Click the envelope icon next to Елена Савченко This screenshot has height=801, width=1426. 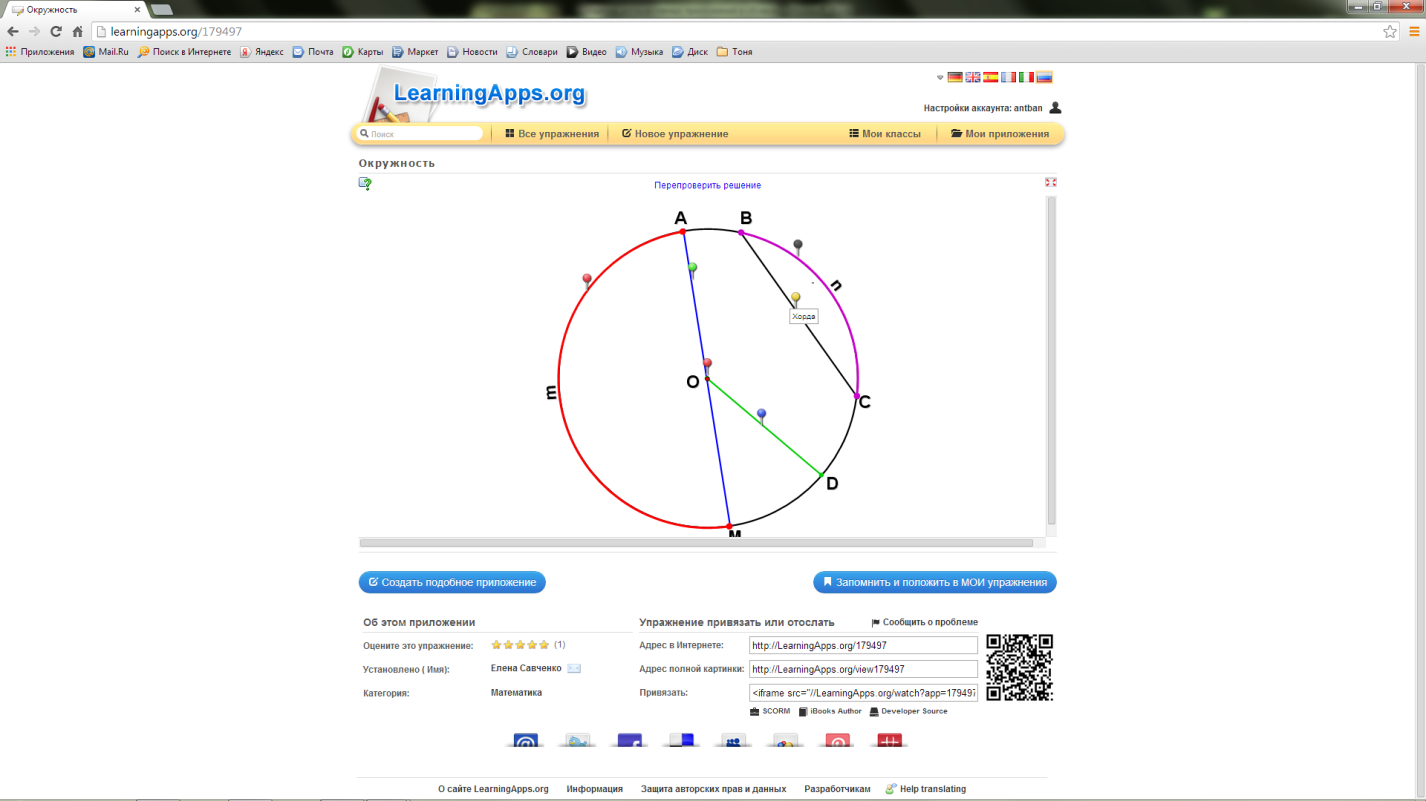click(x=574, y=668)
